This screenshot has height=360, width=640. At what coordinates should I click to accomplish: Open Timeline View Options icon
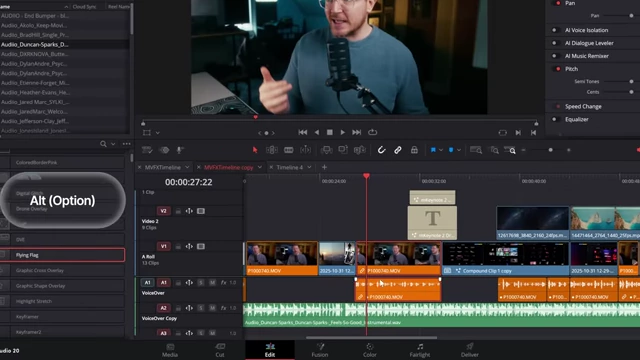click(147, 150)
